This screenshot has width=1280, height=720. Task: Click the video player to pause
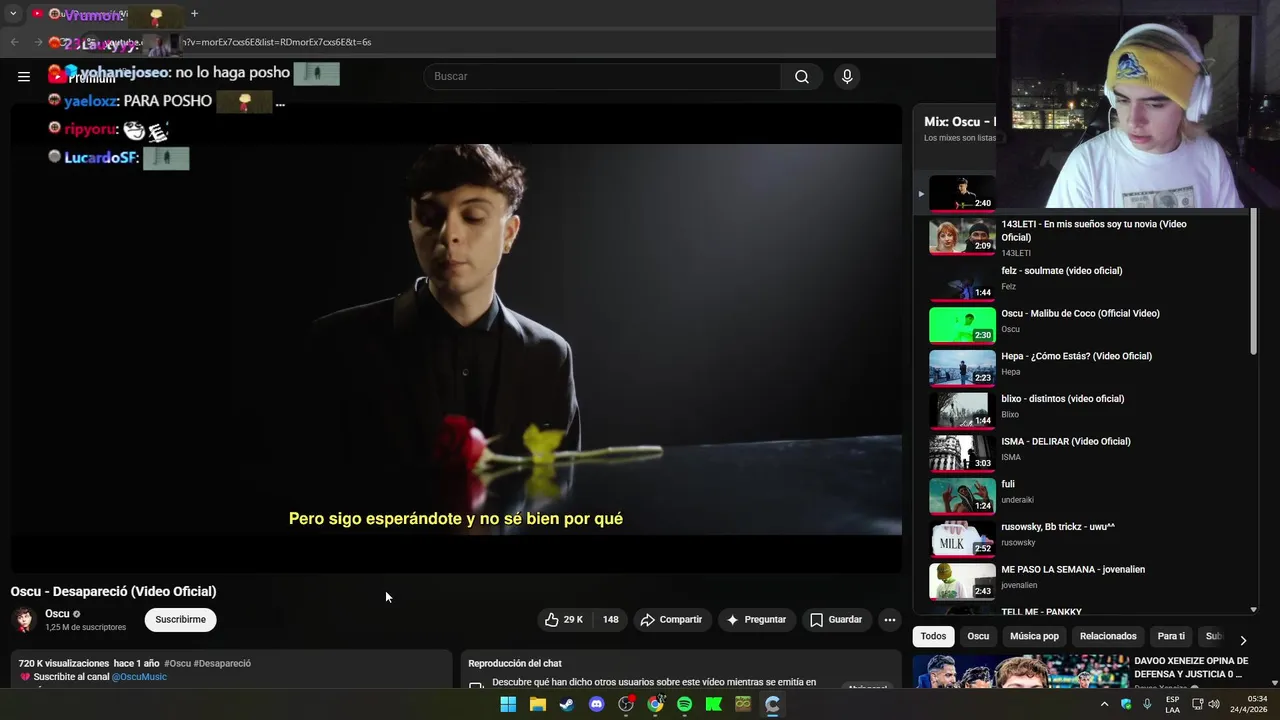[456, 340]
